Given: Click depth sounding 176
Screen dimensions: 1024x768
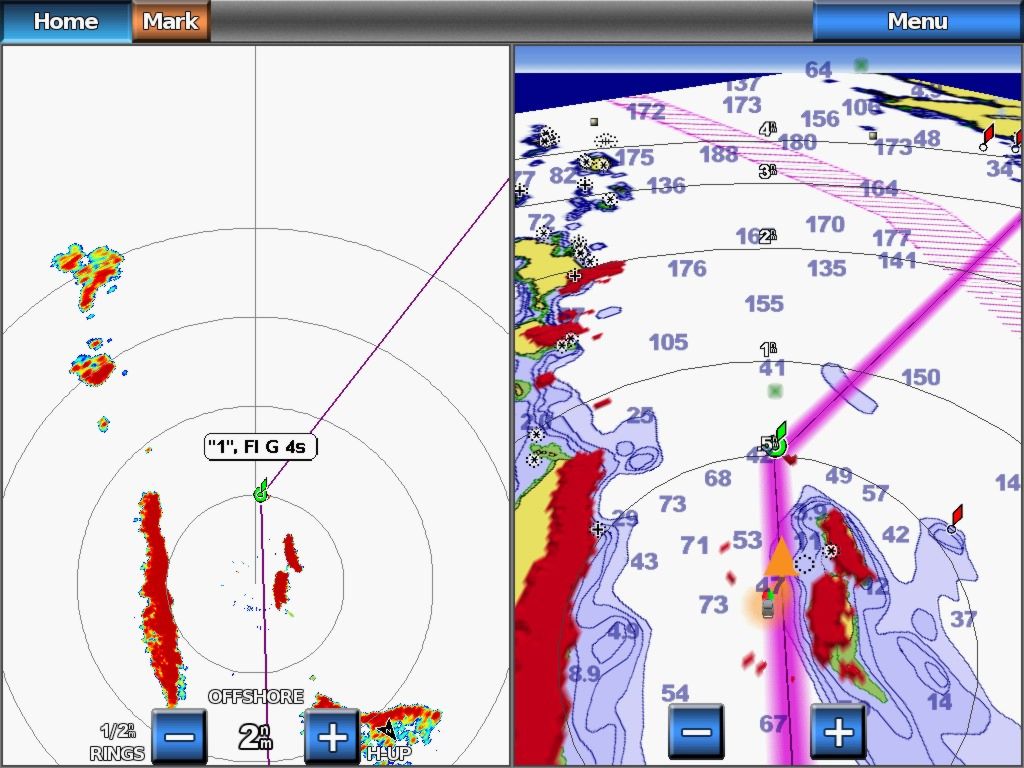Looking at the screenshot, I should (x=687, y=268).
